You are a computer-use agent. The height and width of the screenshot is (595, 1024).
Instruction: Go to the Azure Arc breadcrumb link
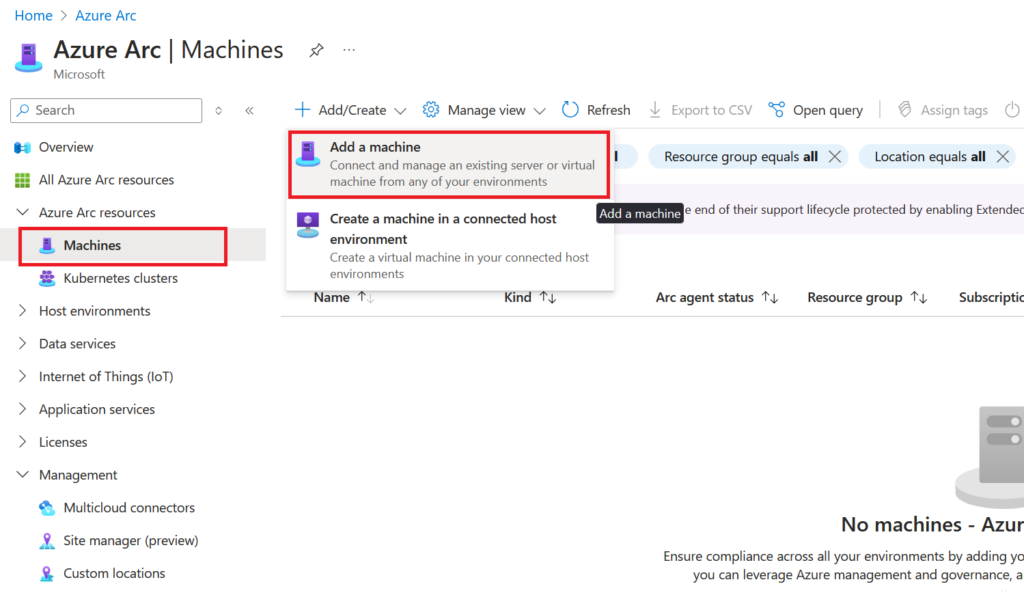[106, 16]
